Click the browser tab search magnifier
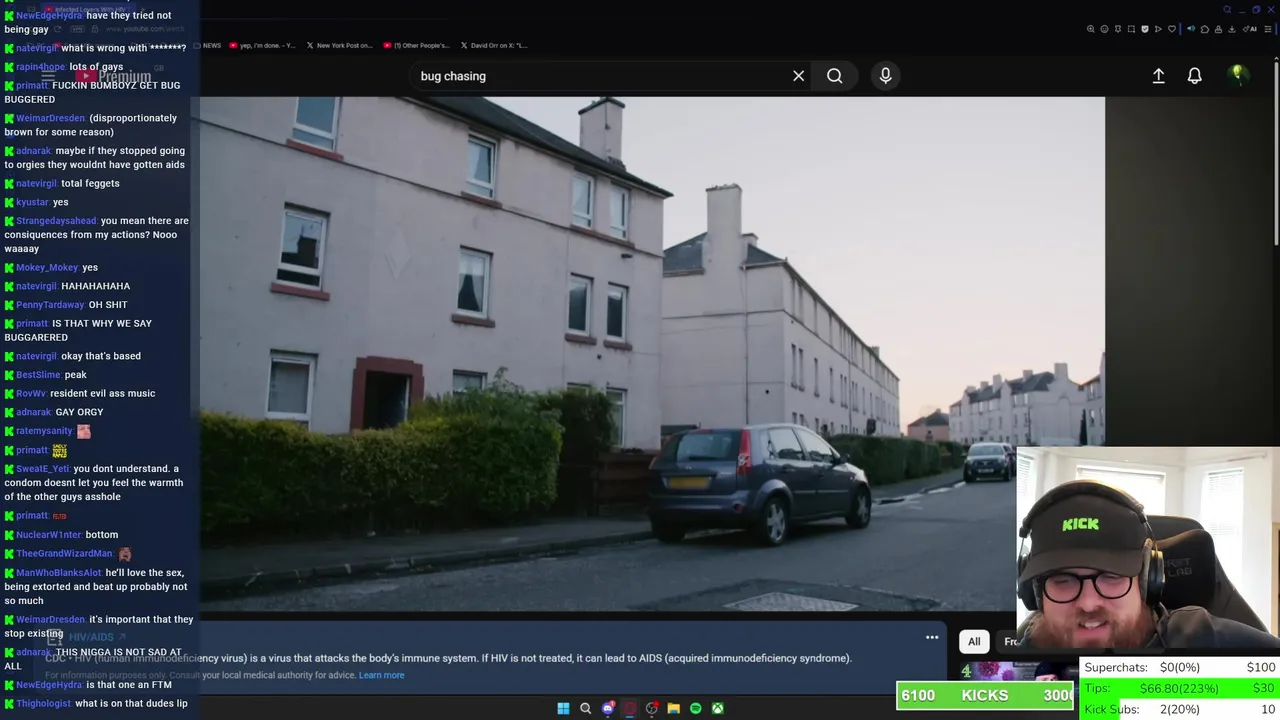The height and width of the screenshot is (720, 1280). [1227, 10]
